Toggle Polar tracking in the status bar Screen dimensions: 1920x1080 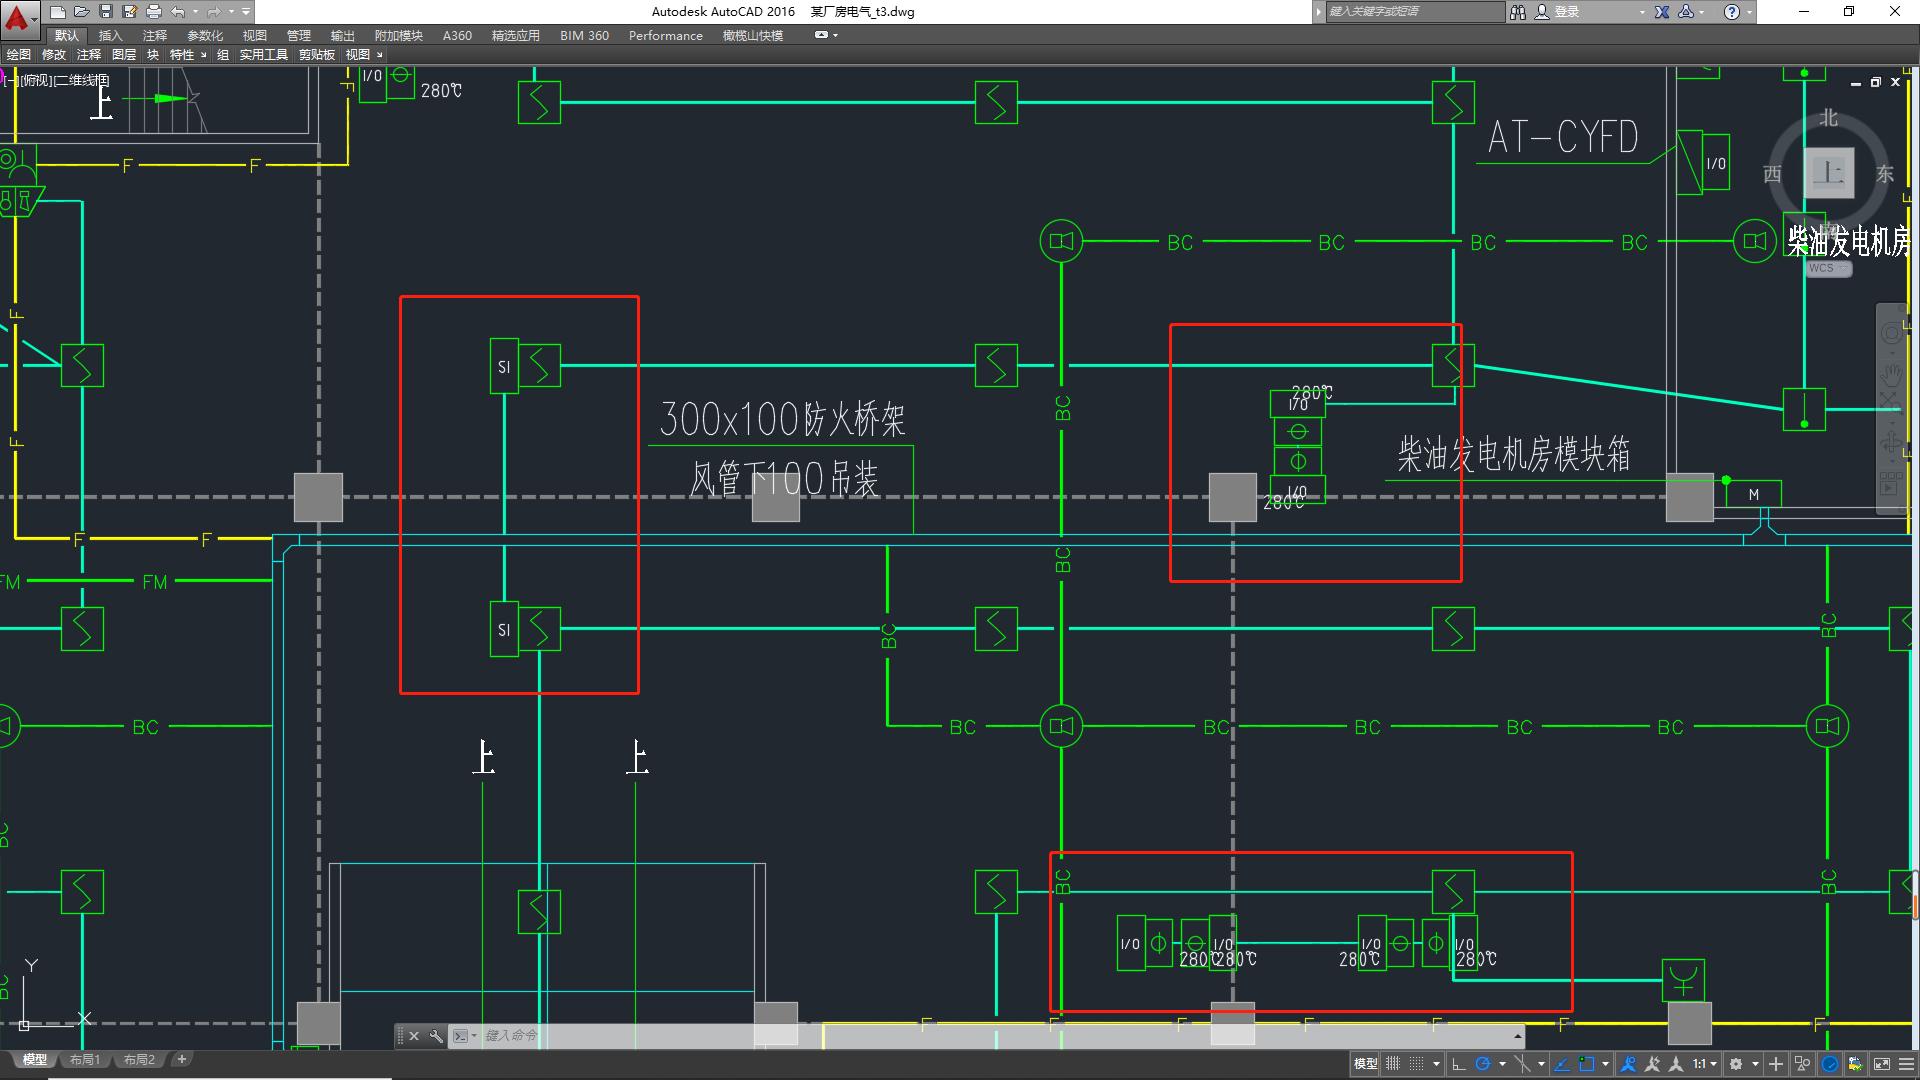click(1483, 1064)
